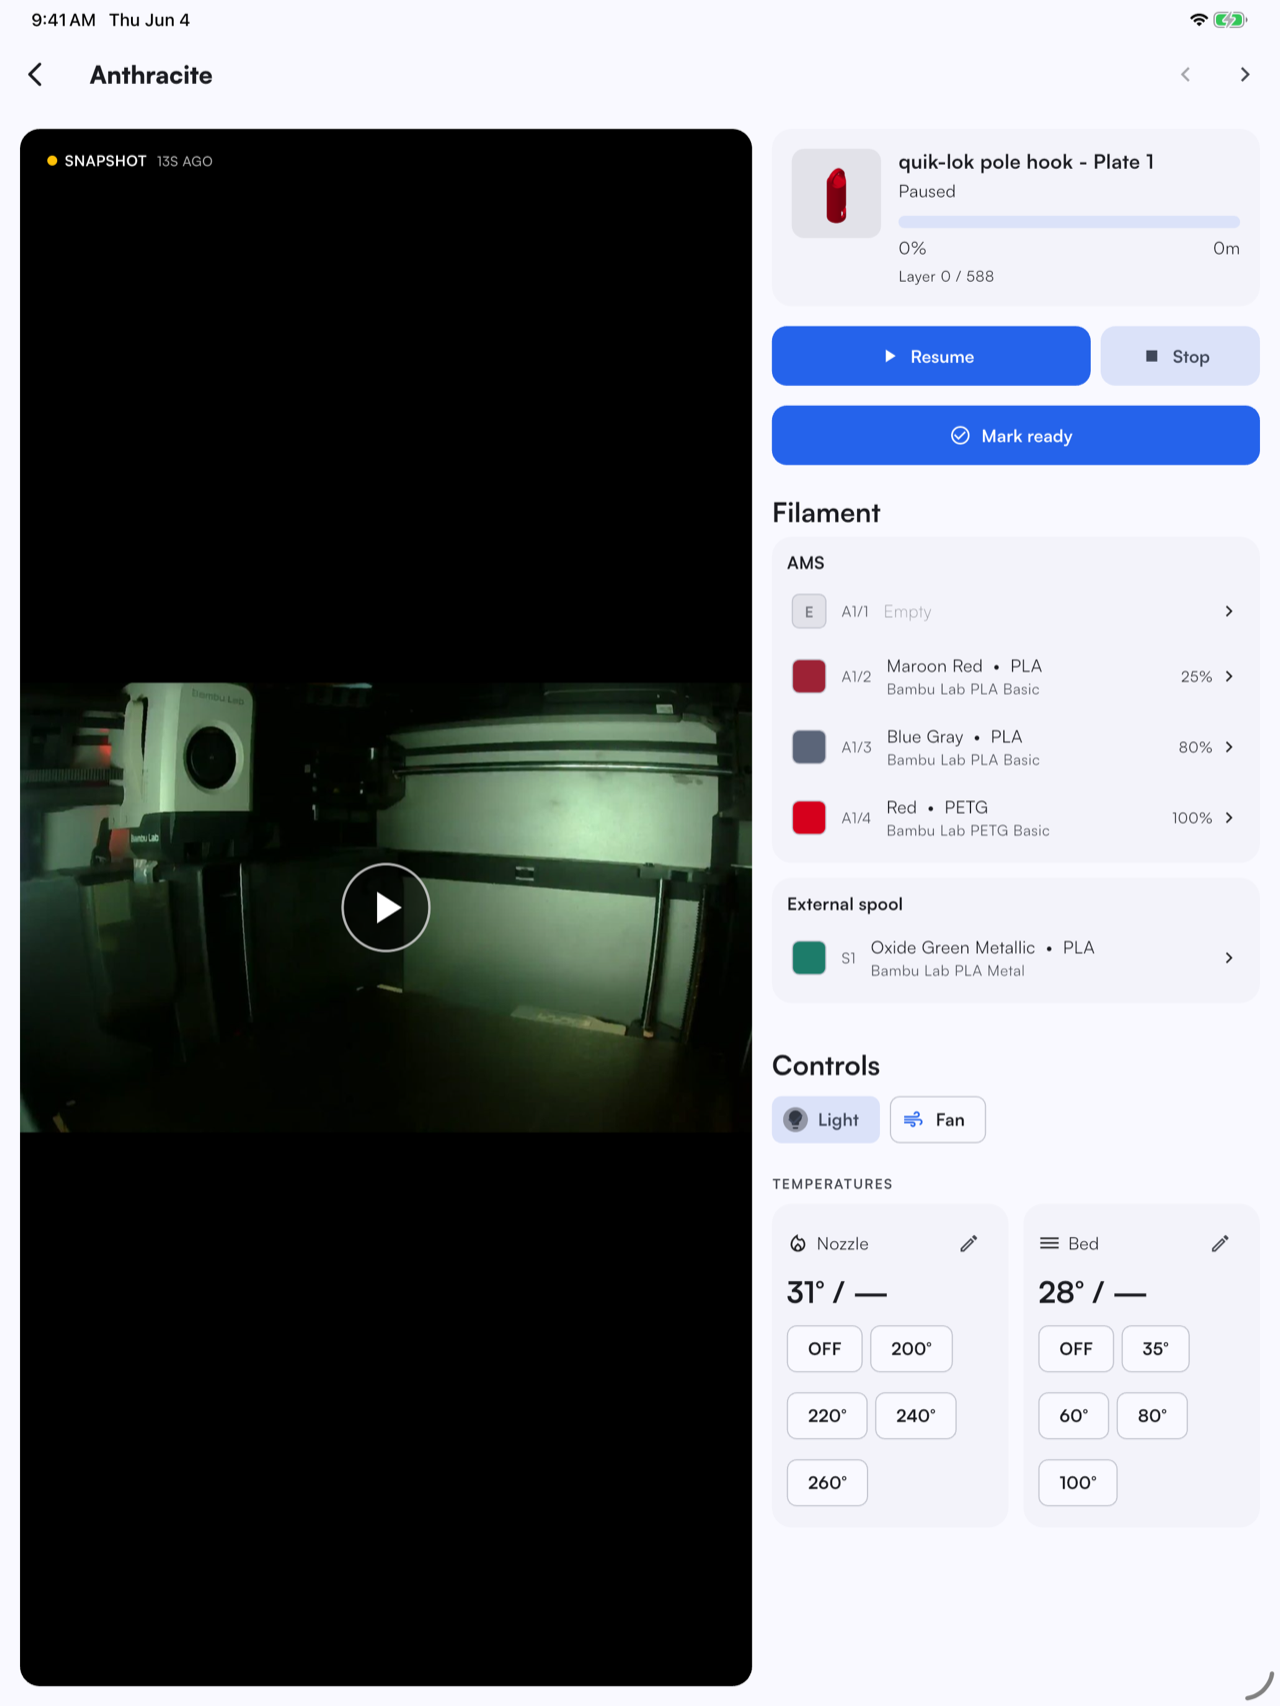Screen dimensions: 1280x1706
Task: Edit the Bed temperature with pencil icon
Action: 1220,1244
